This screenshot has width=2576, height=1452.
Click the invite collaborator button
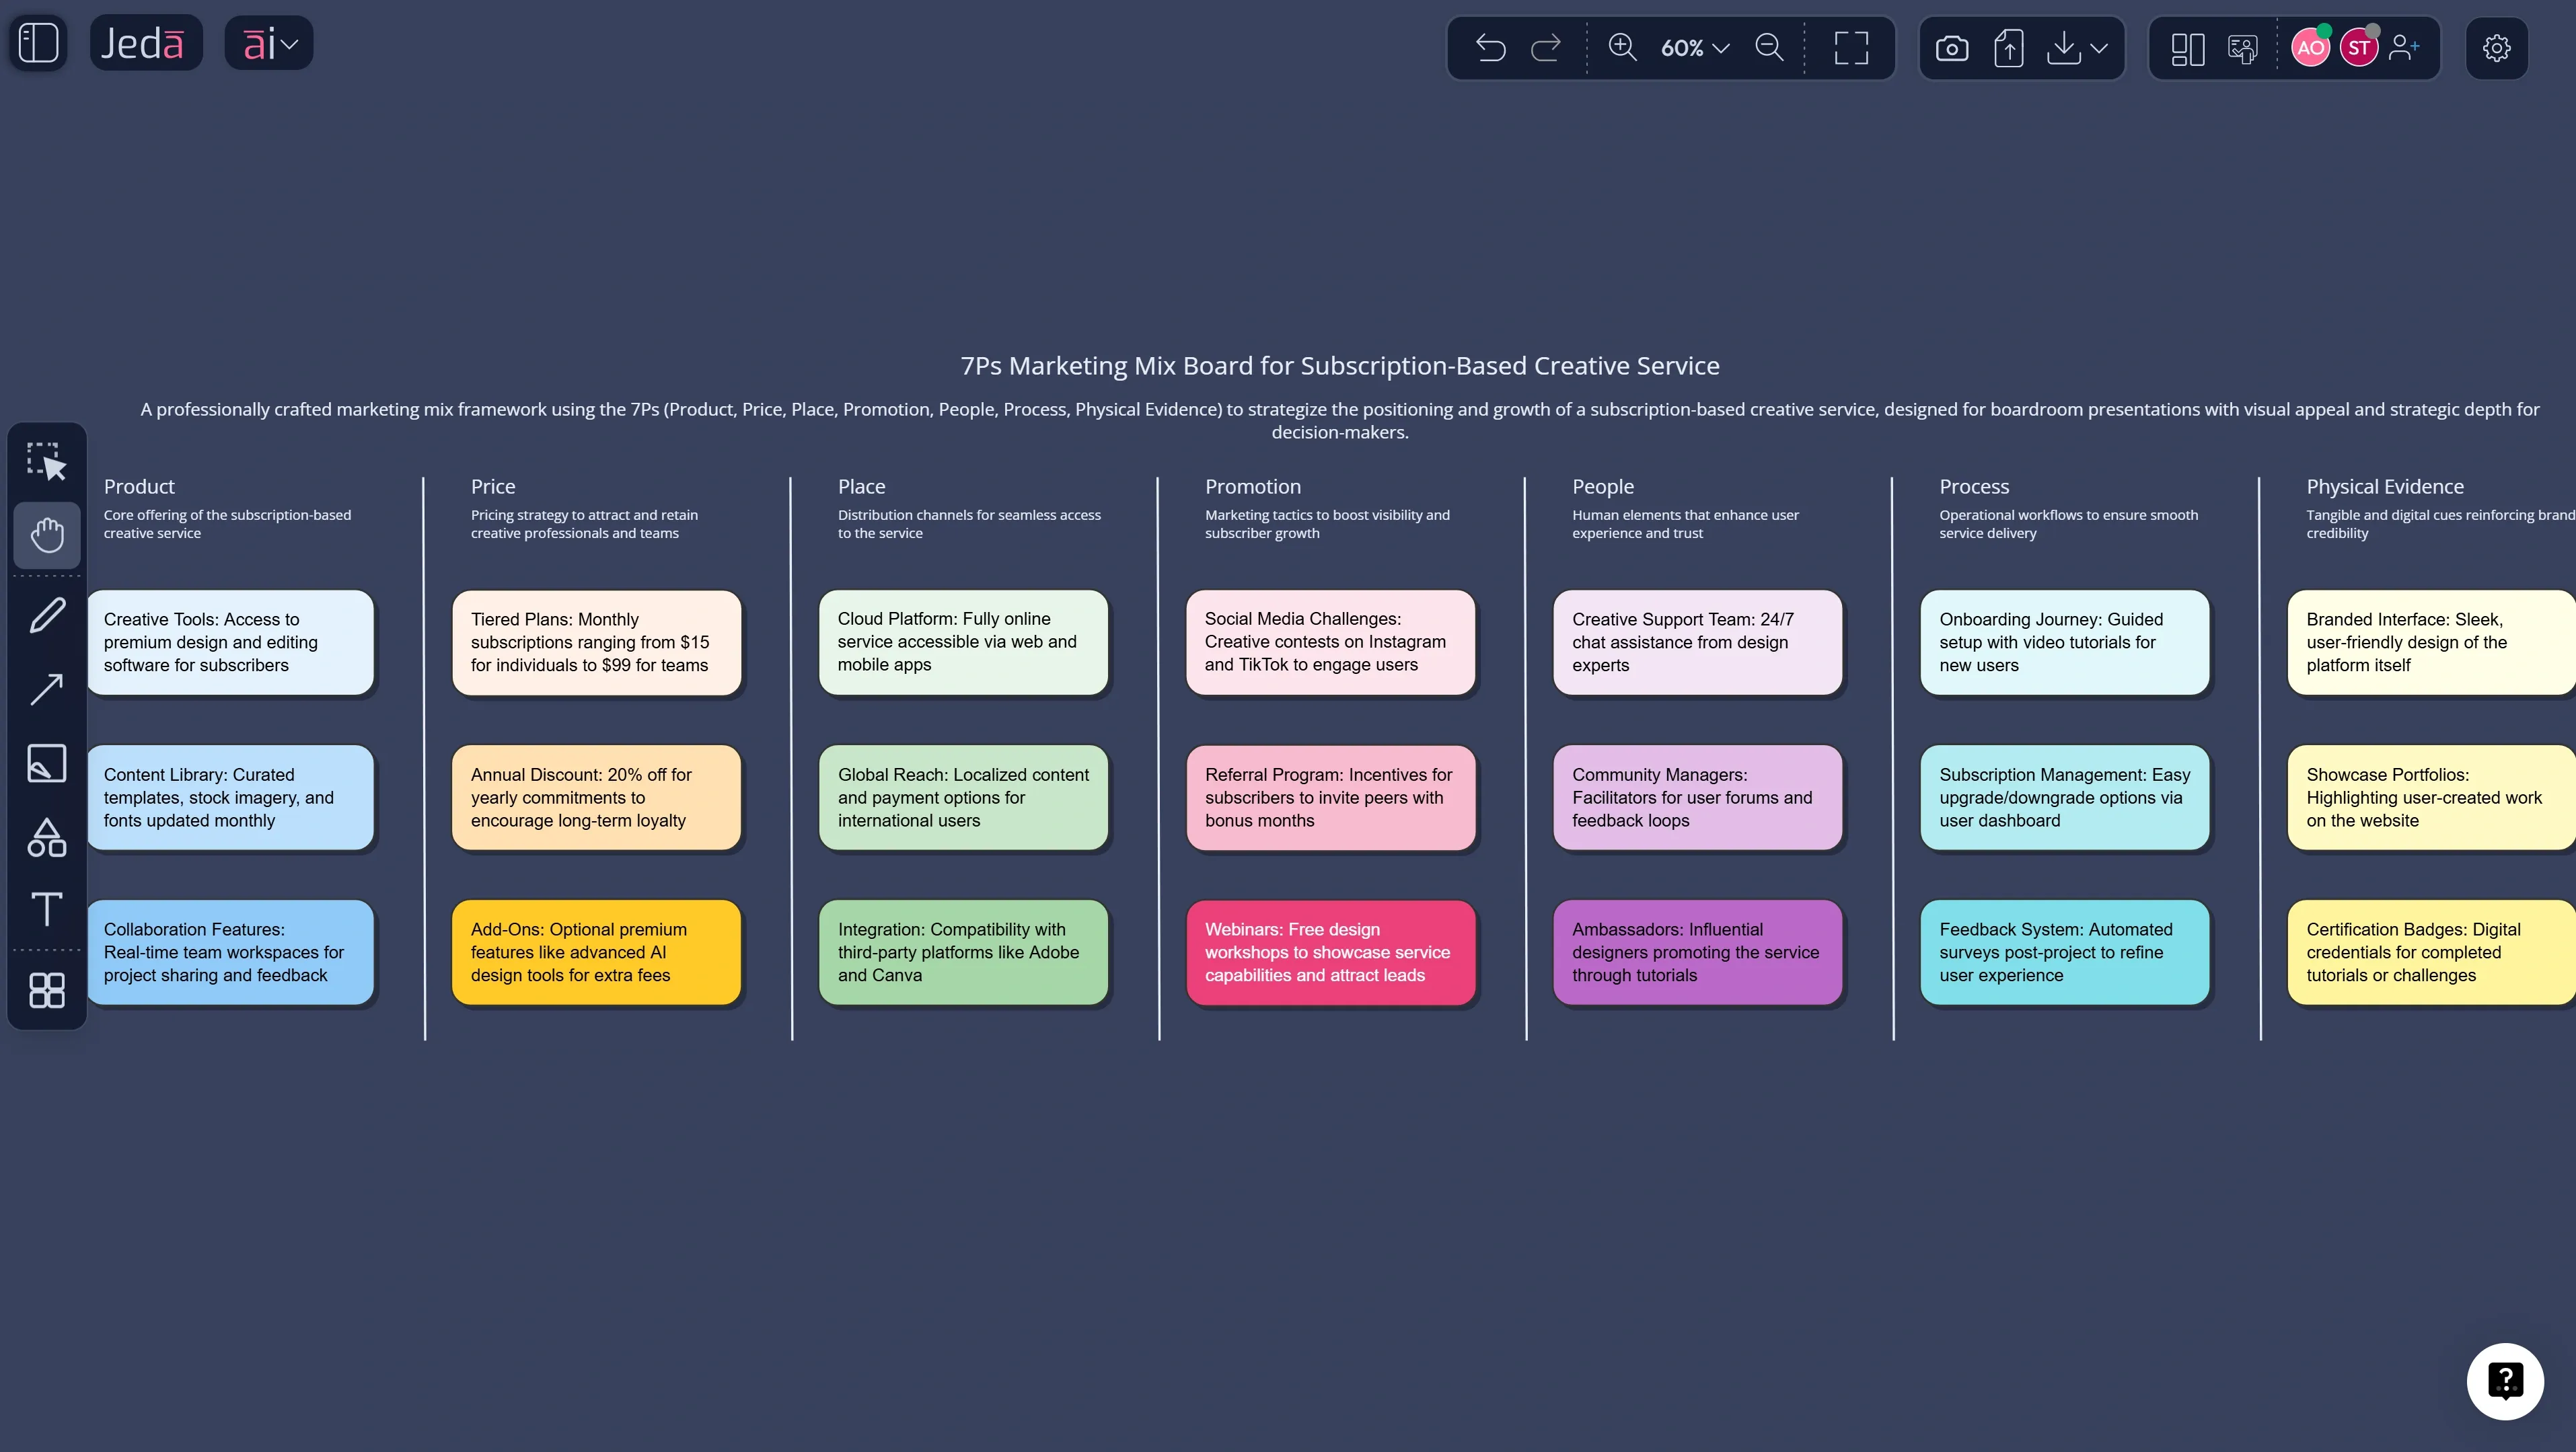[x=2405, y=47]
